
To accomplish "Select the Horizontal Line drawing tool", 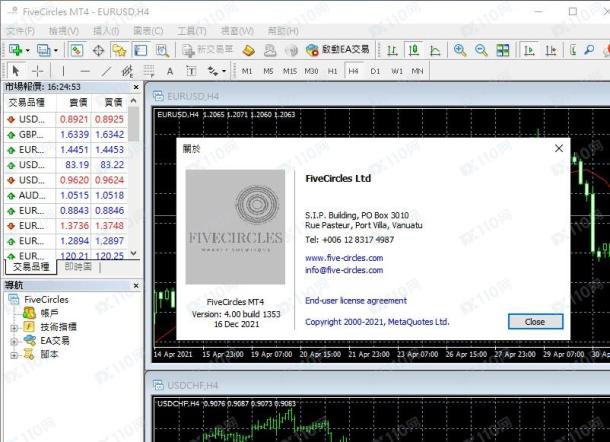I will (x=85, y=71).
